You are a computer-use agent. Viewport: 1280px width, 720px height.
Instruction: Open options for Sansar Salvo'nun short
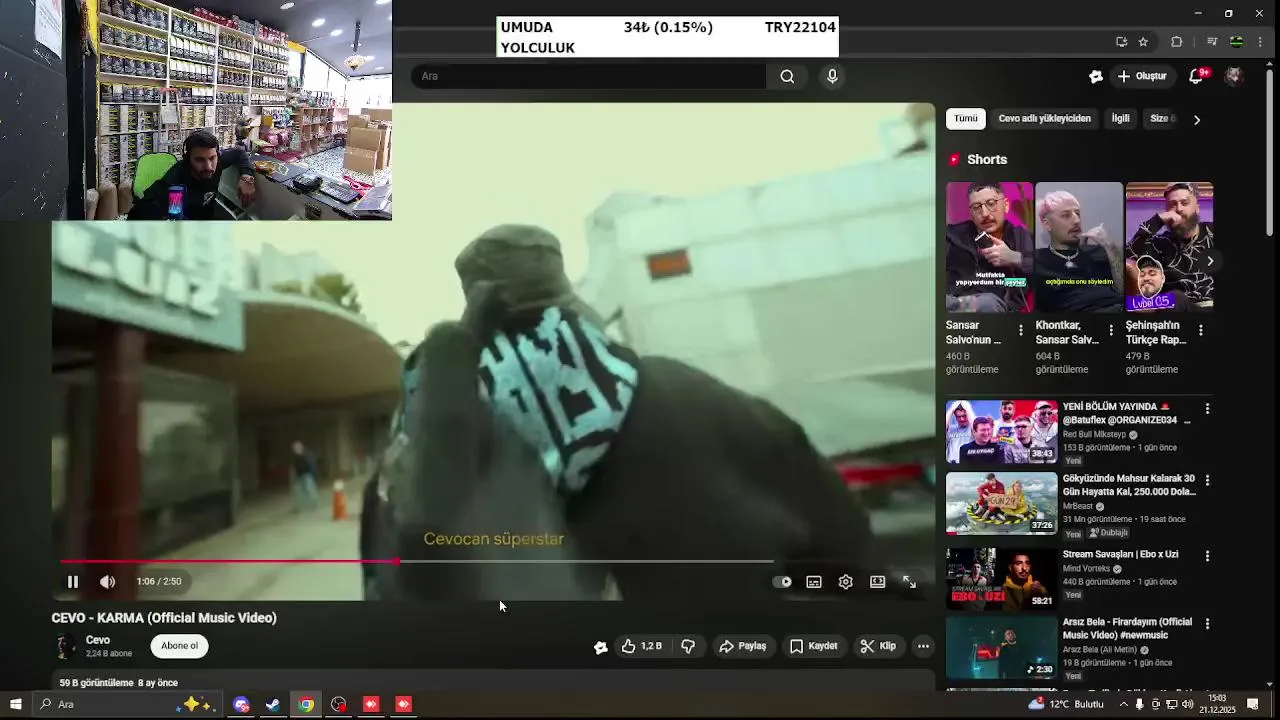coord(1020,330)
